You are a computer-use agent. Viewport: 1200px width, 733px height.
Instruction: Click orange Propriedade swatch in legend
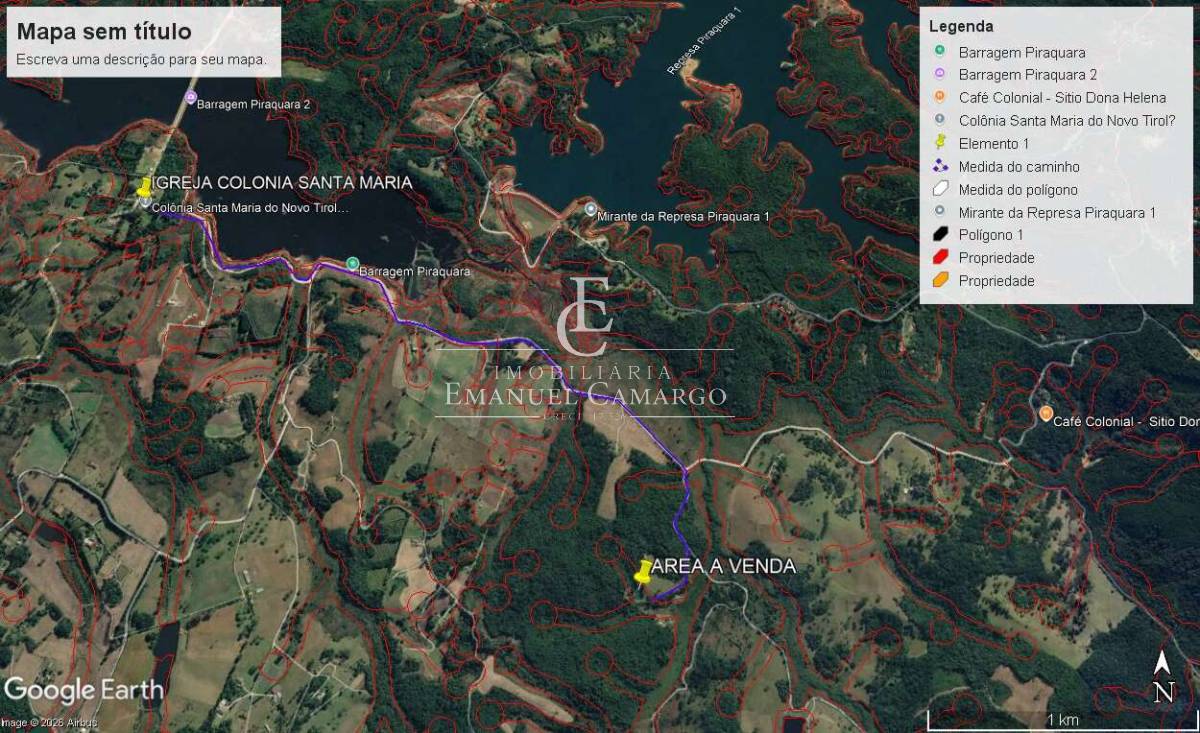[940, 281]
